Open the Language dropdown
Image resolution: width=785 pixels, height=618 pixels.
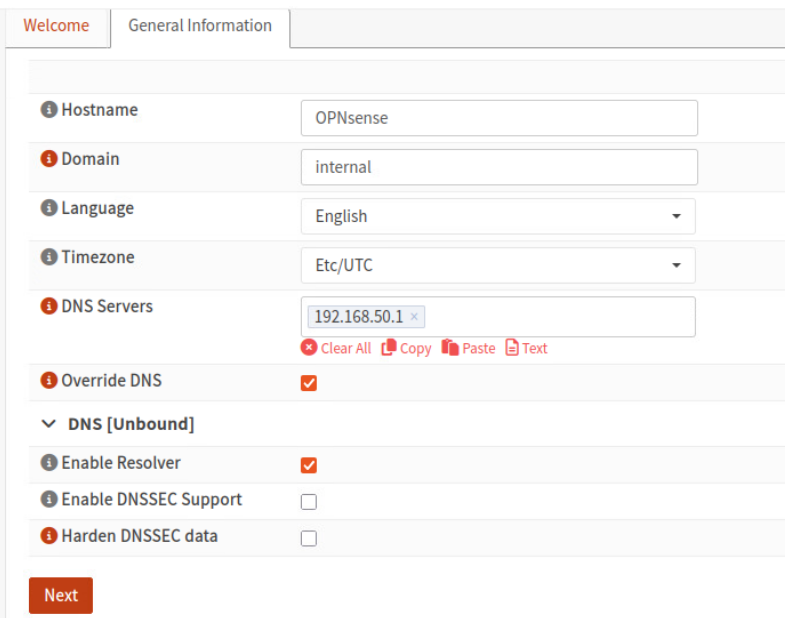pyautogui.click(x=498, y=216)
